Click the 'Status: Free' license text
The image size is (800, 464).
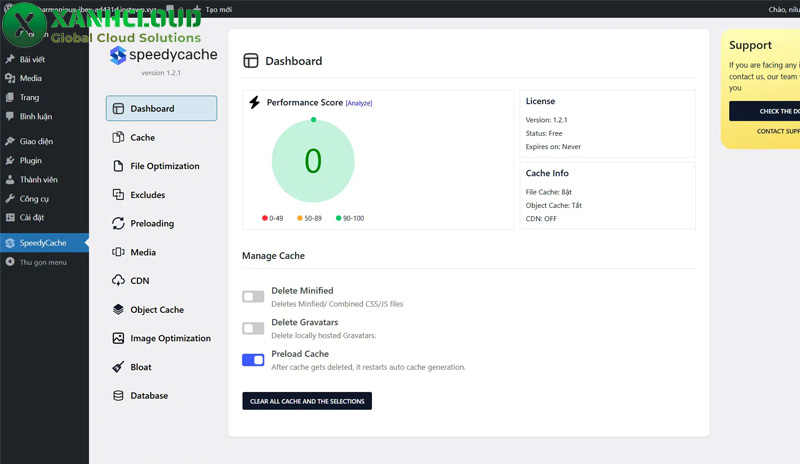click(544, 133)
